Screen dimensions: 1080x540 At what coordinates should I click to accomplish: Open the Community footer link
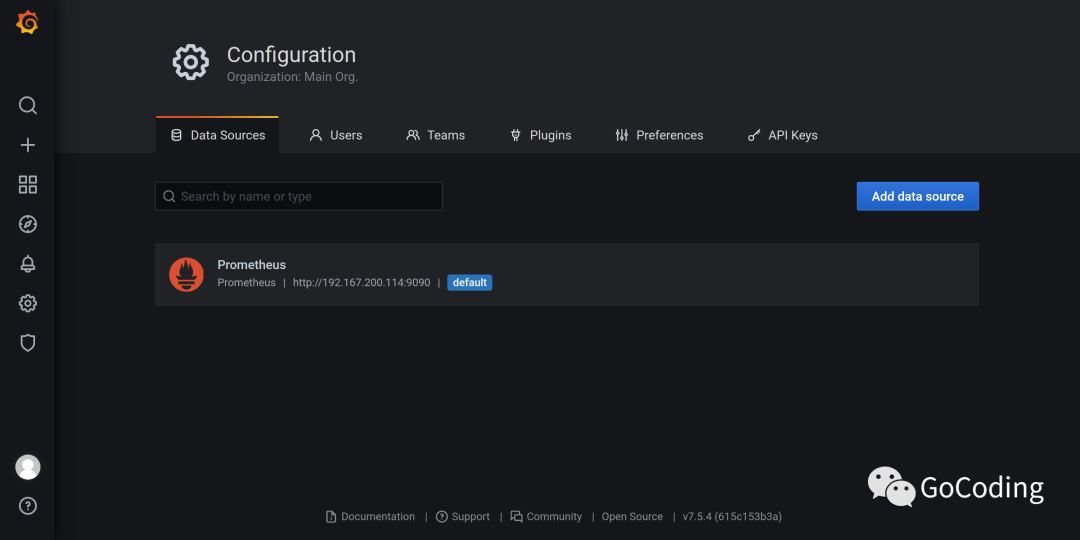[546, 517]
